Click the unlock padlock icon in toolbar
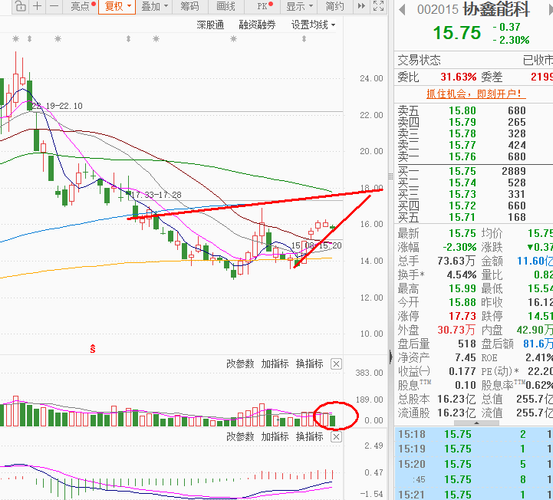 (21, 6)
